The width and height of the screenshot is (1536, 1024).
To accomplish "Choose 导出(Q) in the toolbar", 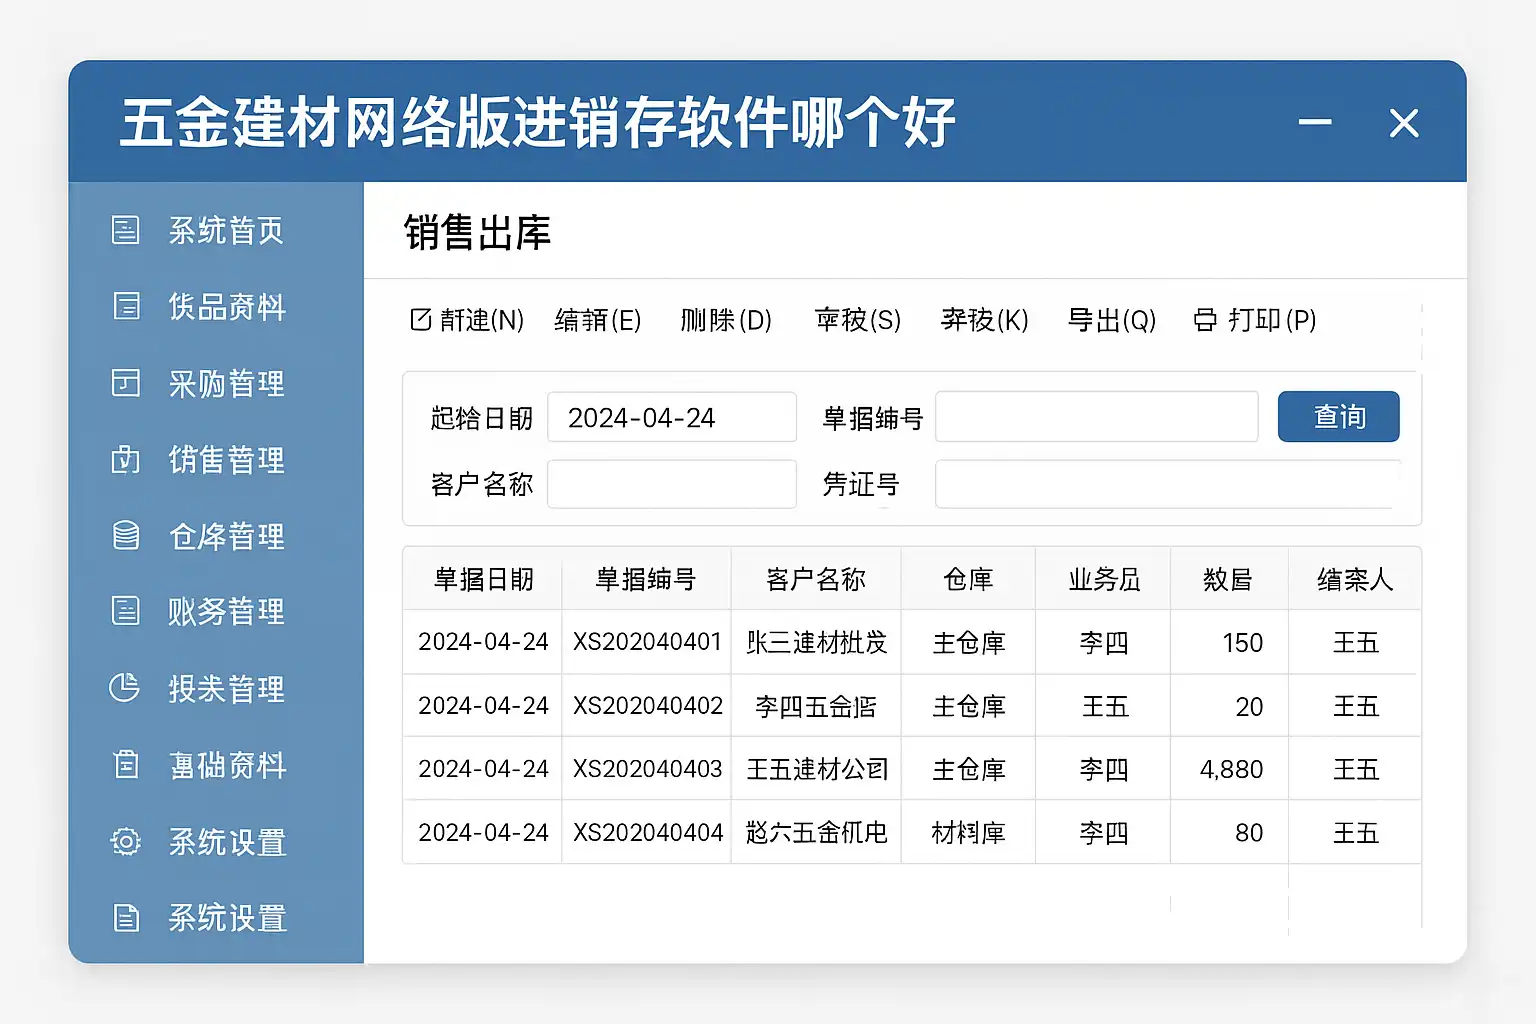I will 1112,320.
